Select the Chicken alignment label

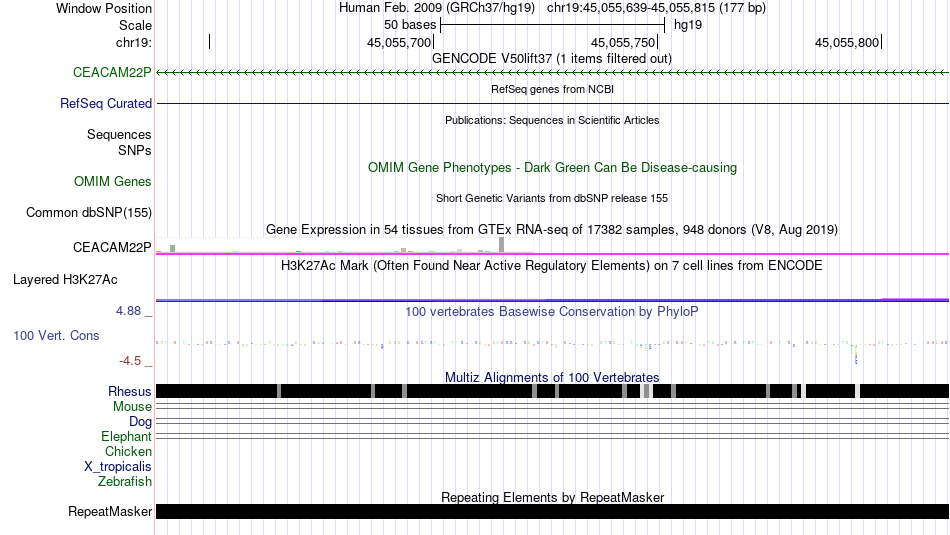coord(128,452)
